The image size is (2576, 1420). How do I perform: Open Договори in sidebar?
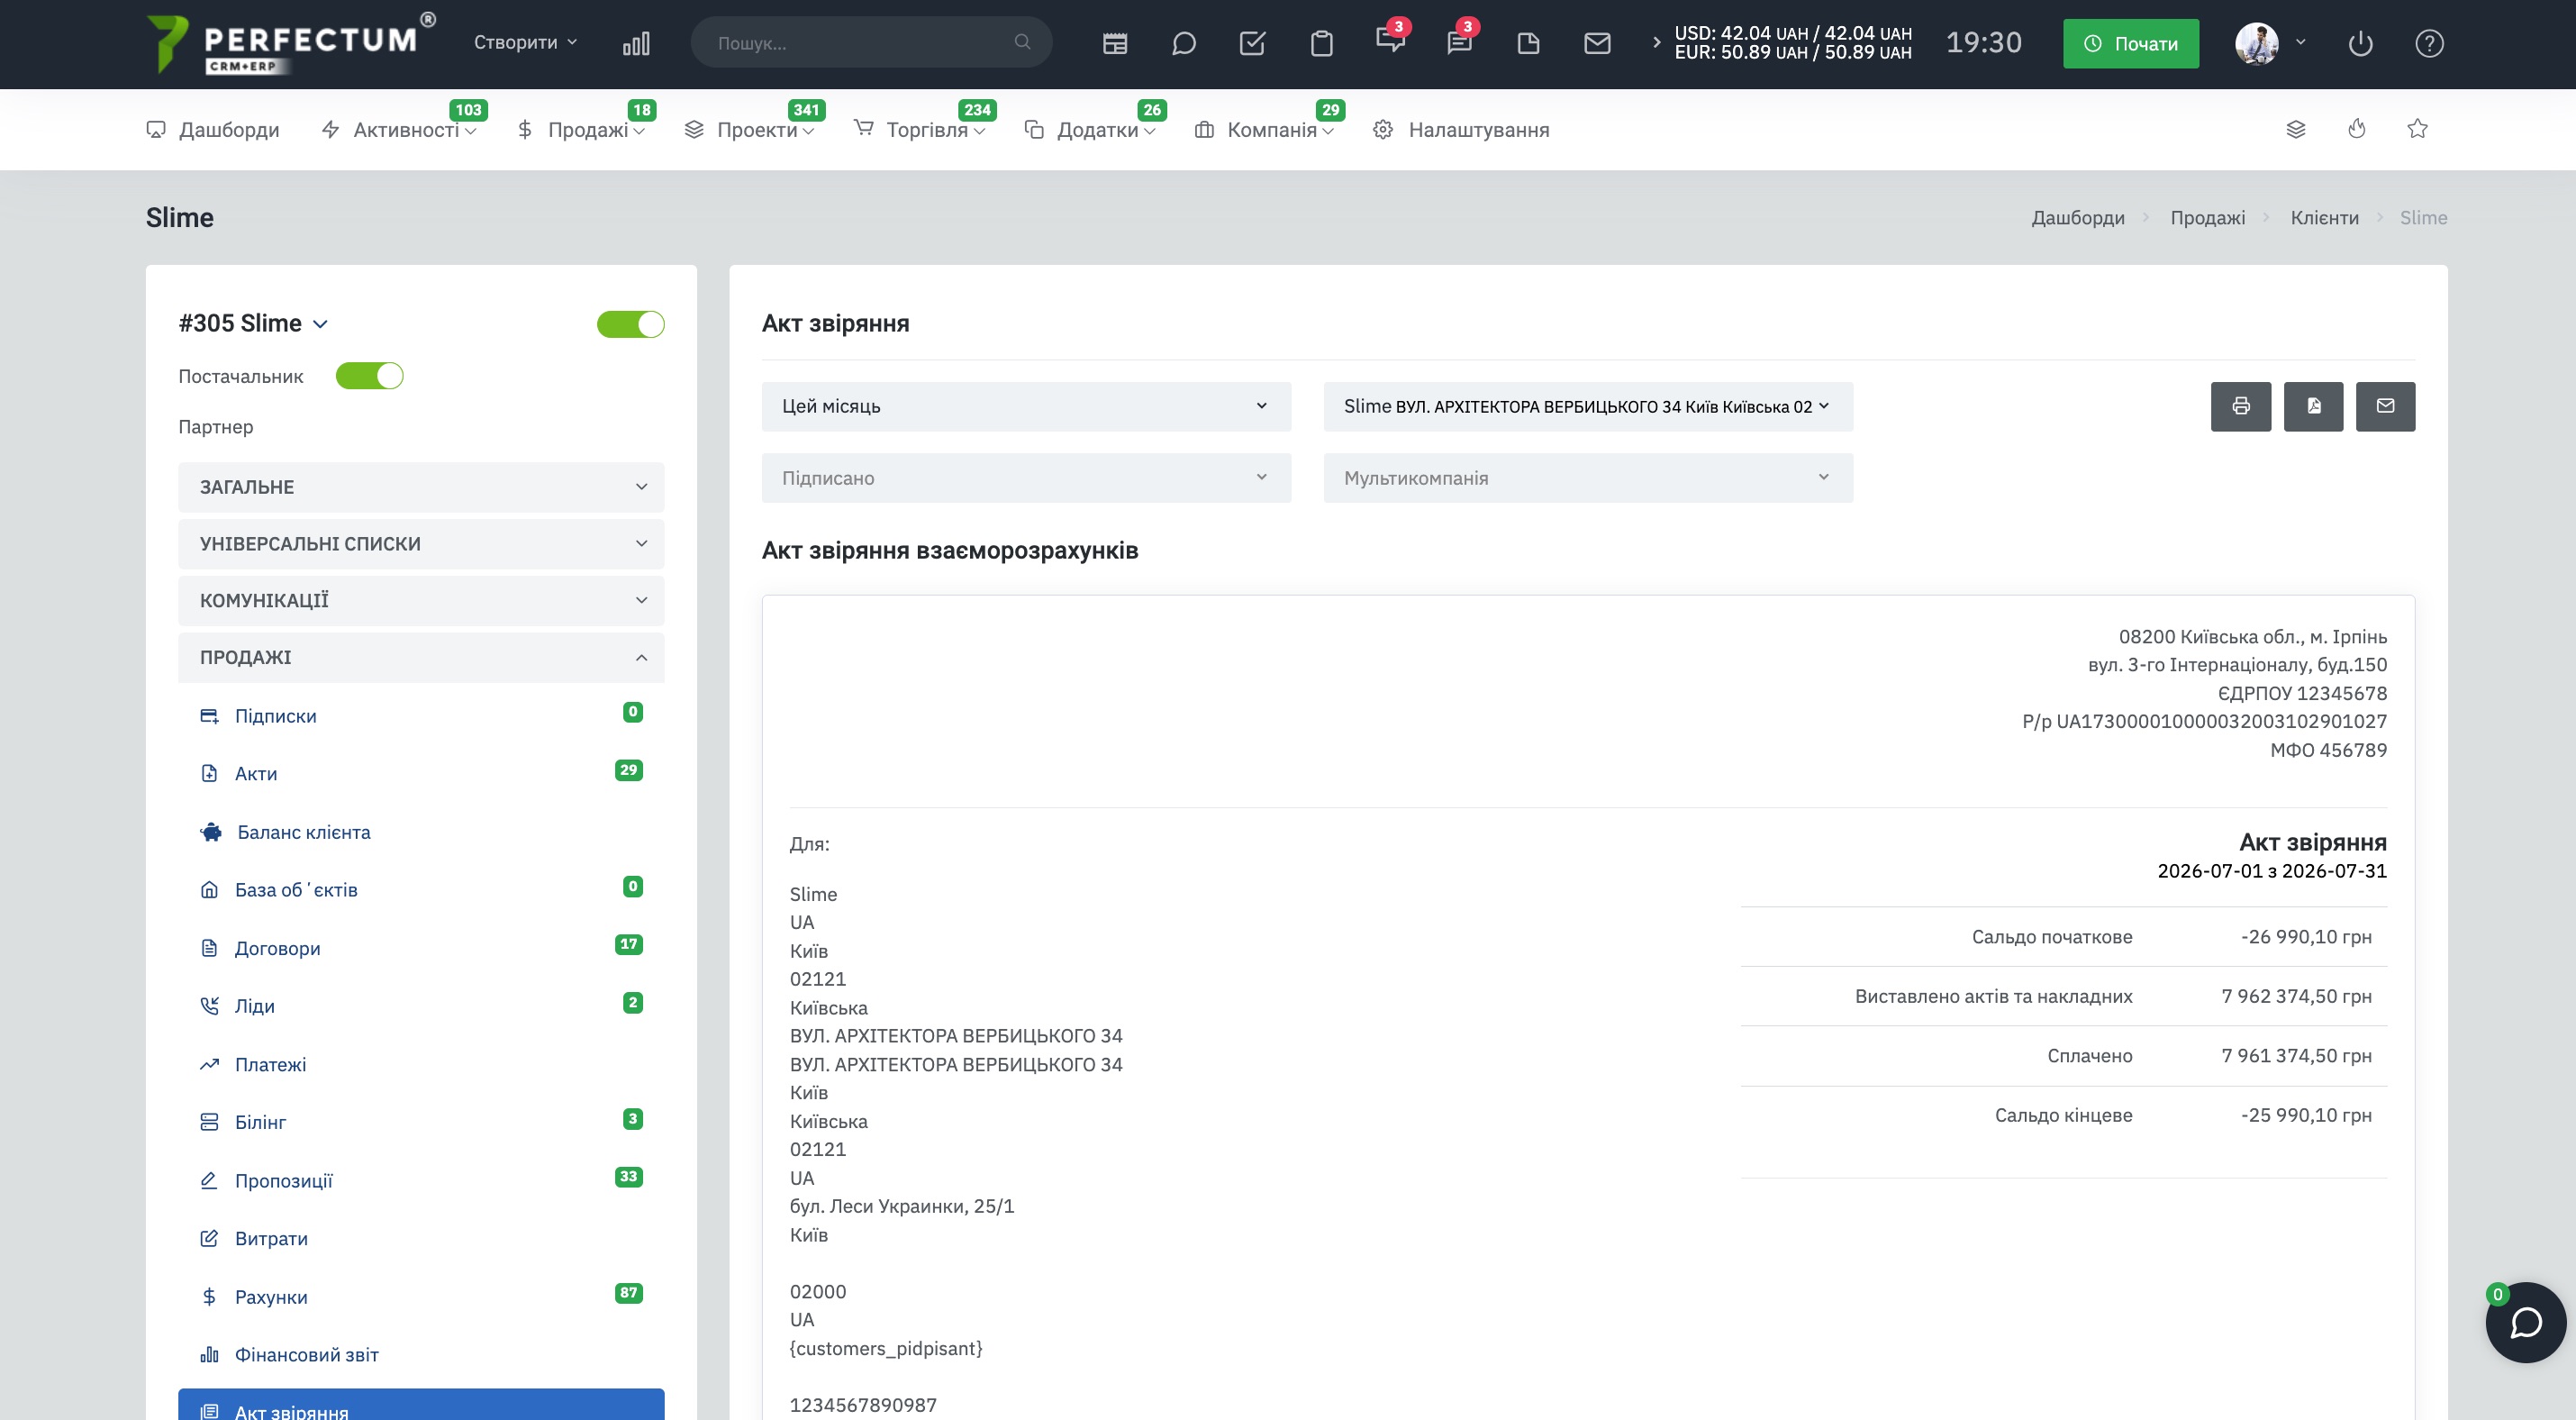pos(277,948)
